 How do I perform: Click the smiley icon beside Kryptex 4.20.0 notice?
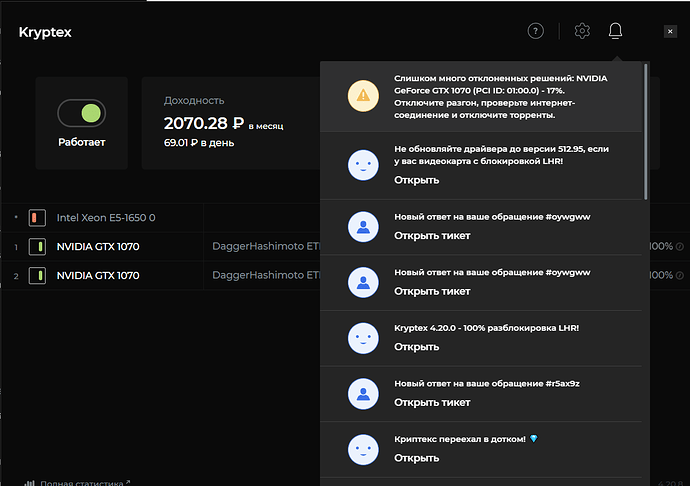tap(363, 338)
